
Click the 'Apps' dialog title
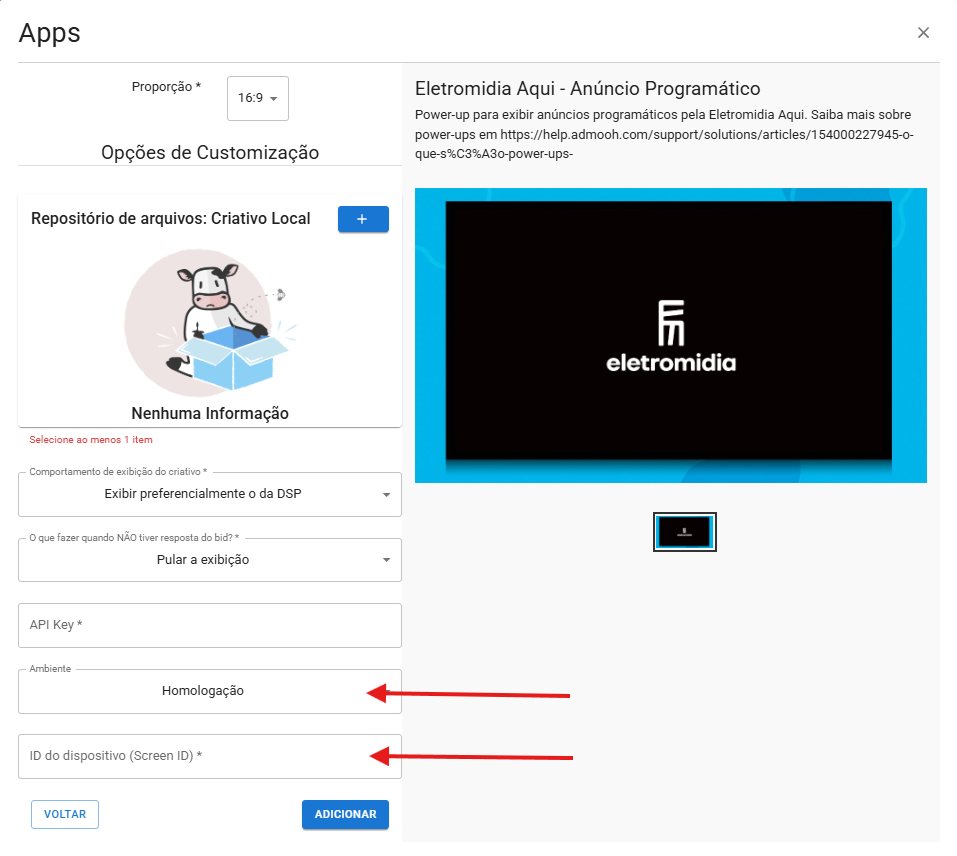49,33
